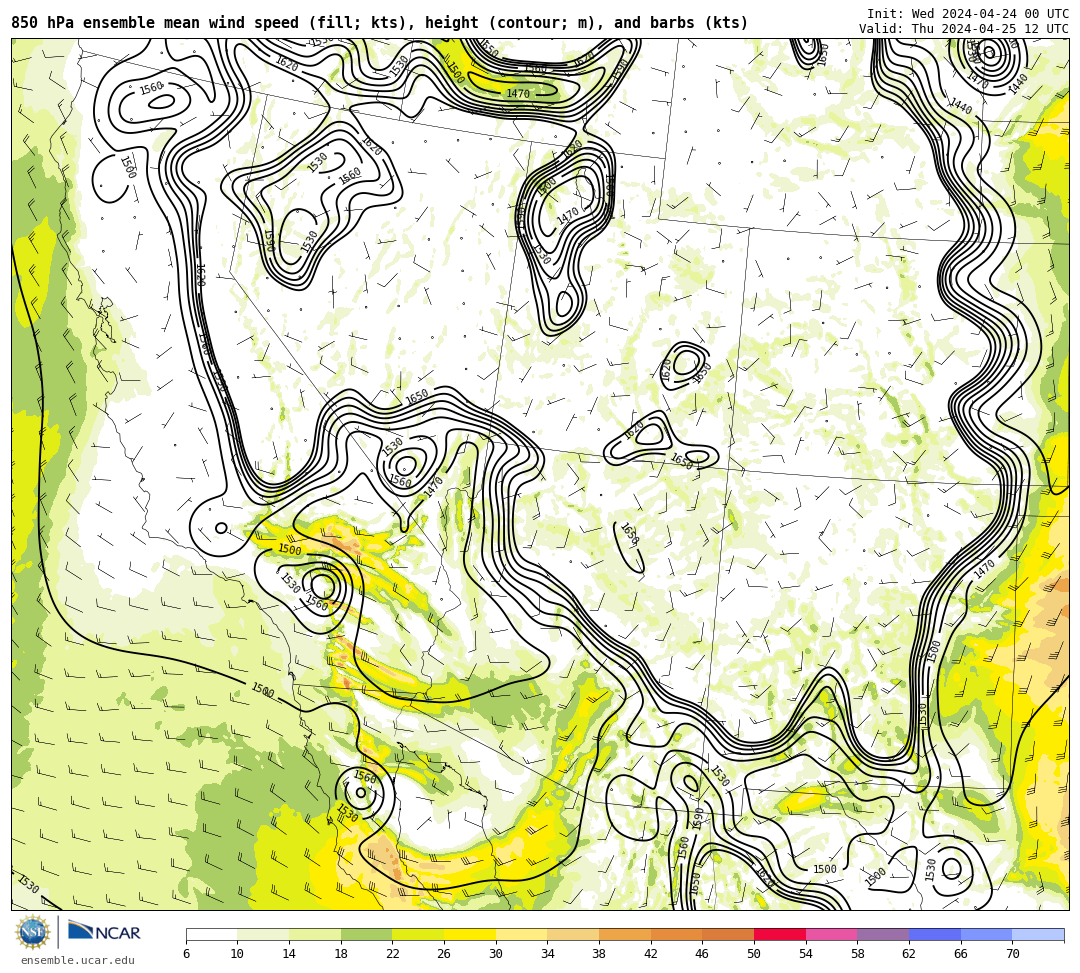Click the ensemble.ucar.edu text
This screenshot has width=1080, height=973.
pyautogui.click(x=78, y=960)
